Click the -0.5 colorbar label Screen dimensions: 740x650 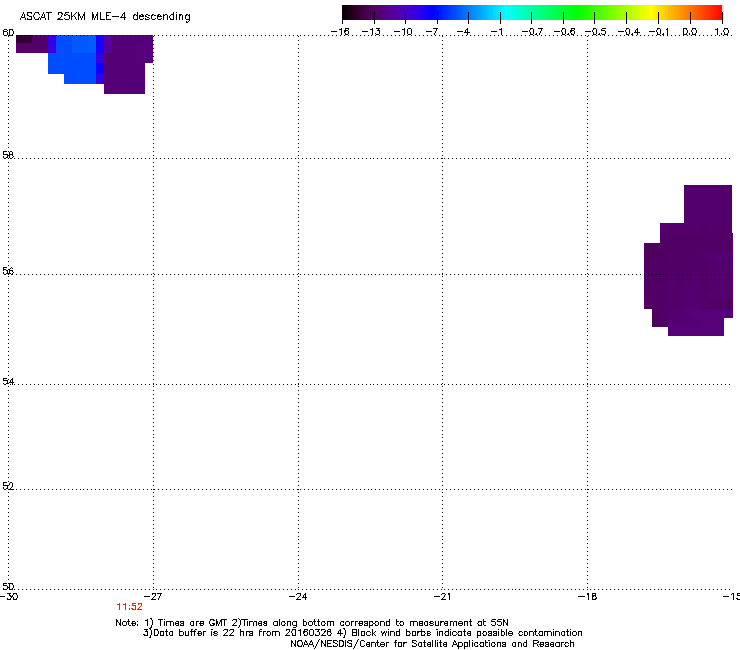(x=596, y=32)
